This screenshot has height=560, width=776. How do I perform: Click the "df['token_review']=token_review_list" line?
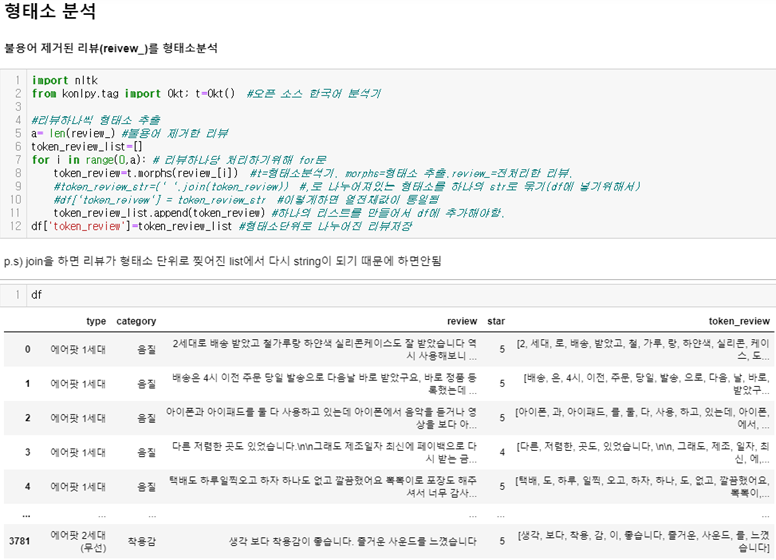pos(221,227)
